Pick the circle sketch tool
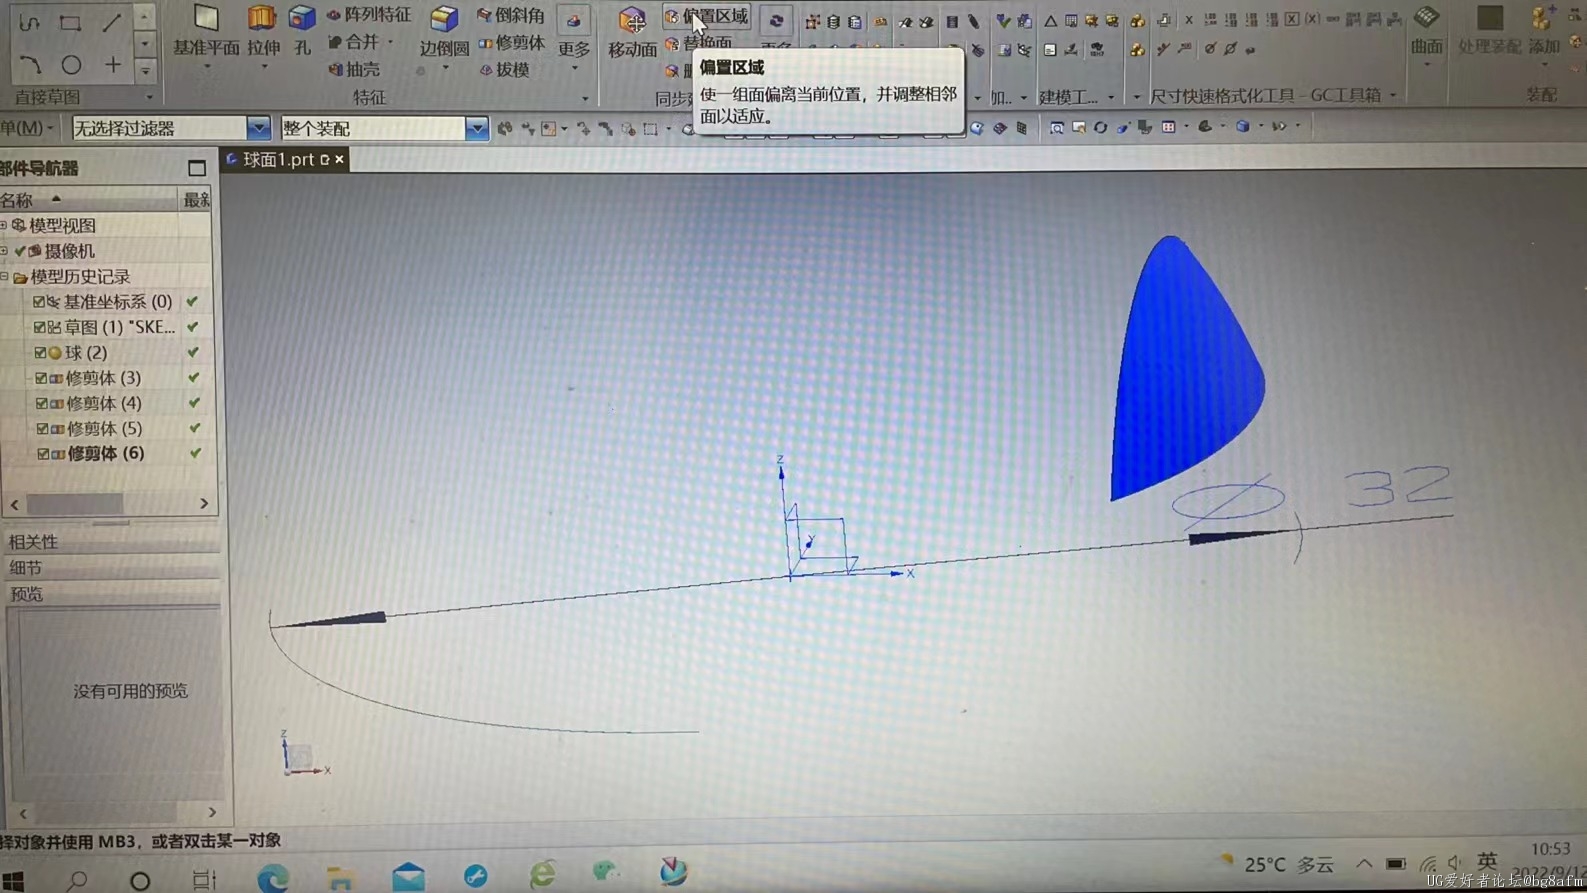Image resolution: width=1587 pixels, height=893 pixels. [71, 65]
